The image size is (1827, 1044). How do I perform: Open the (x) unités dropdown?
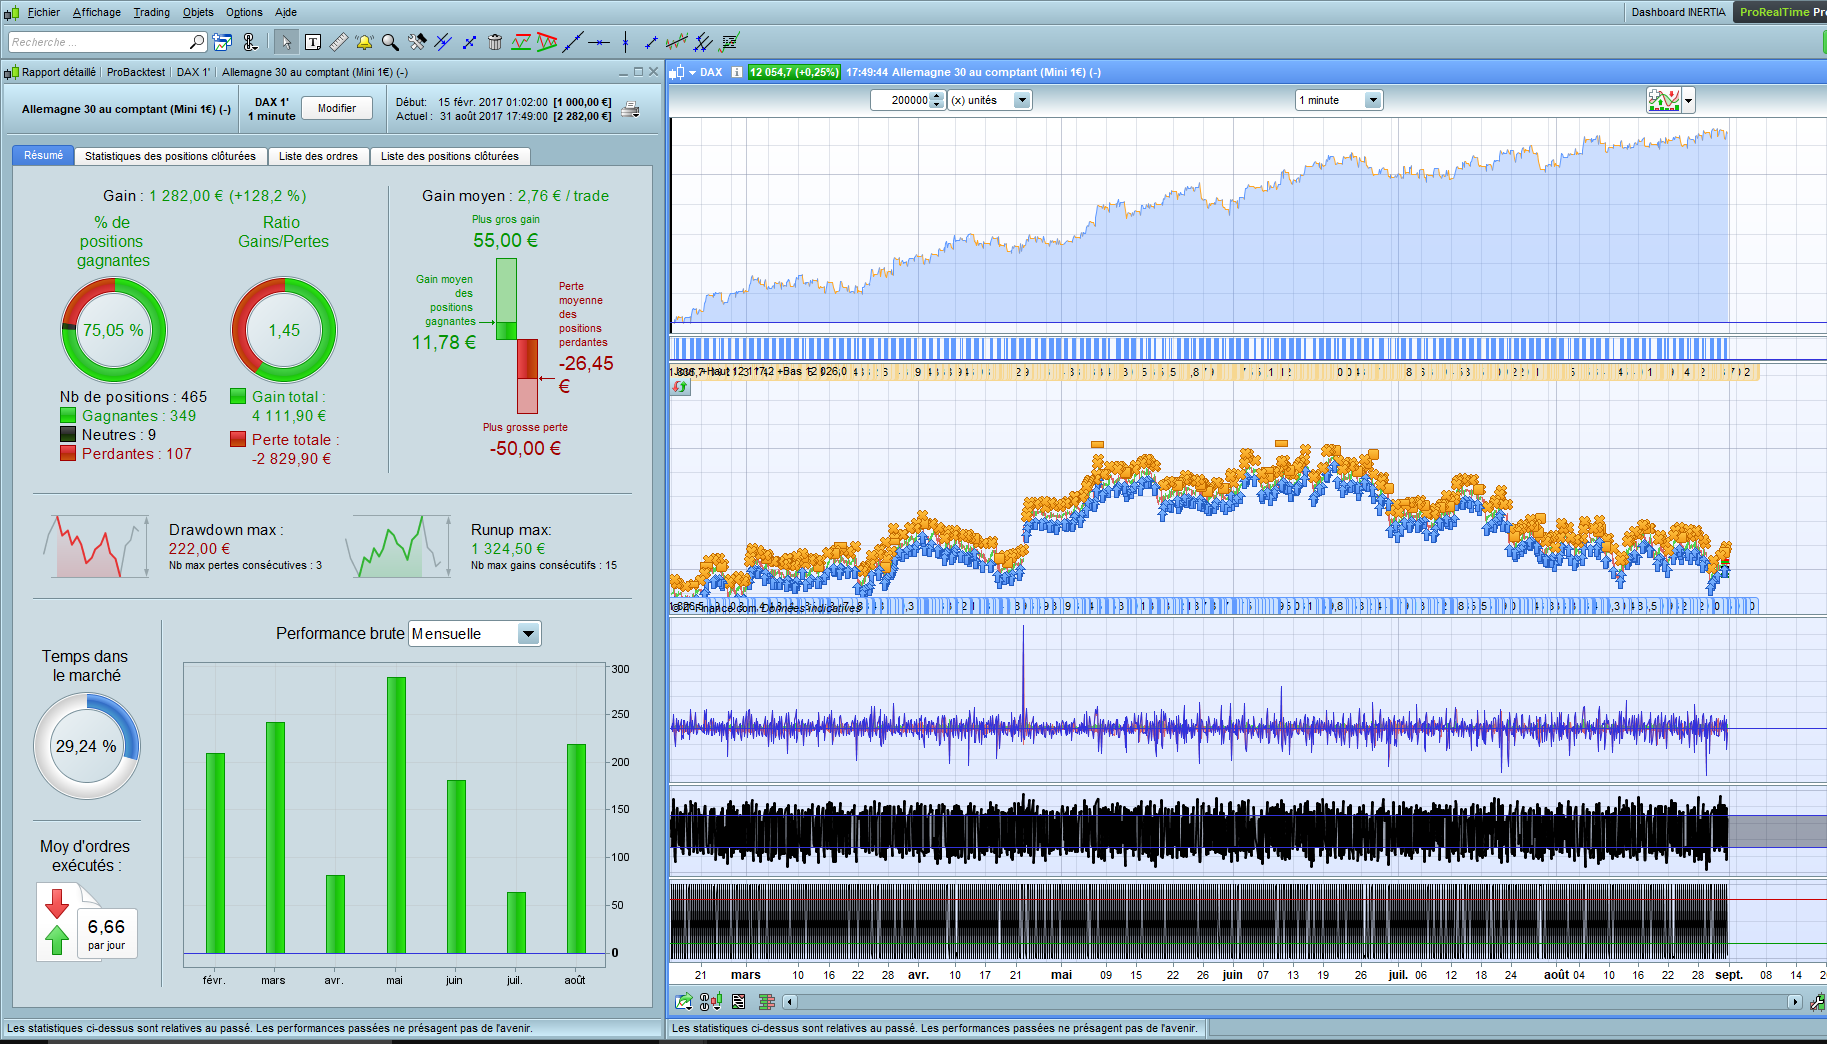(x=1022, y=100)
